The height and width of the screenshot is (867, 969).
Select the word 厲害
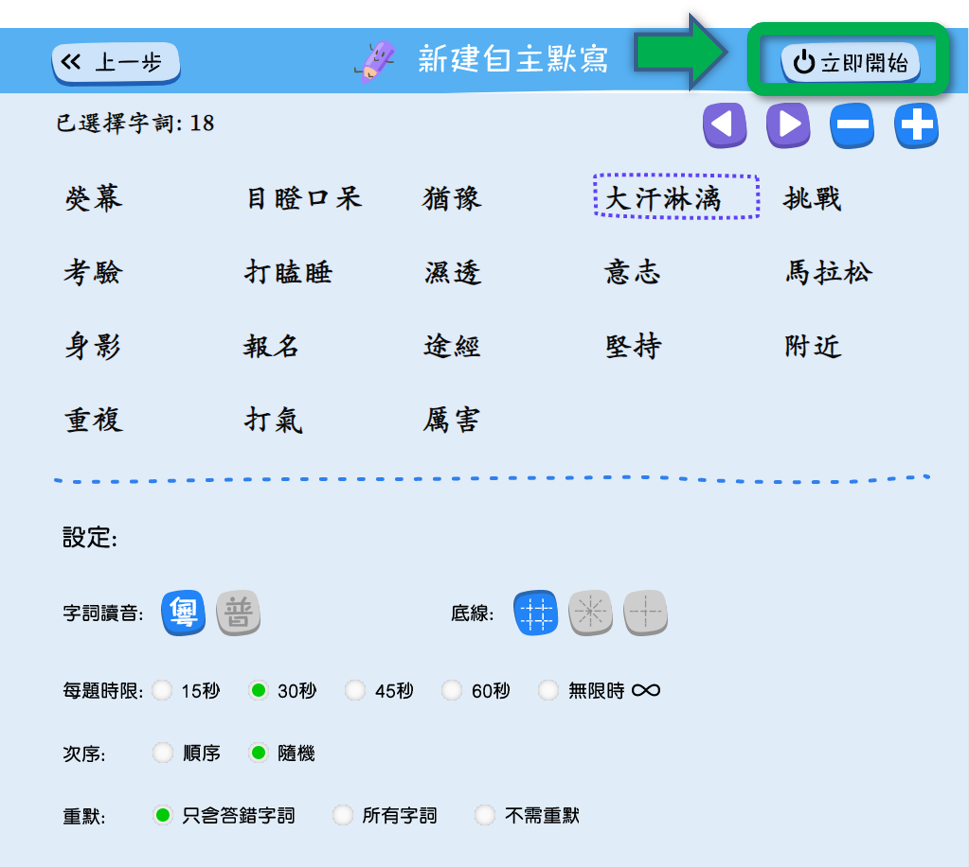[x=452, y=420]
